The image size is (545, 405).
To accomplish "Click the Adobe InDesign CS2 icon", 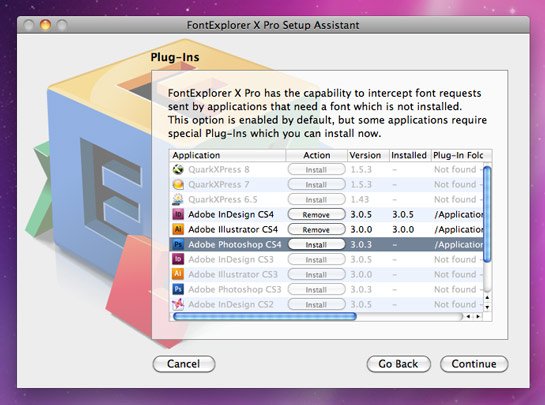I will click(178, 304).
